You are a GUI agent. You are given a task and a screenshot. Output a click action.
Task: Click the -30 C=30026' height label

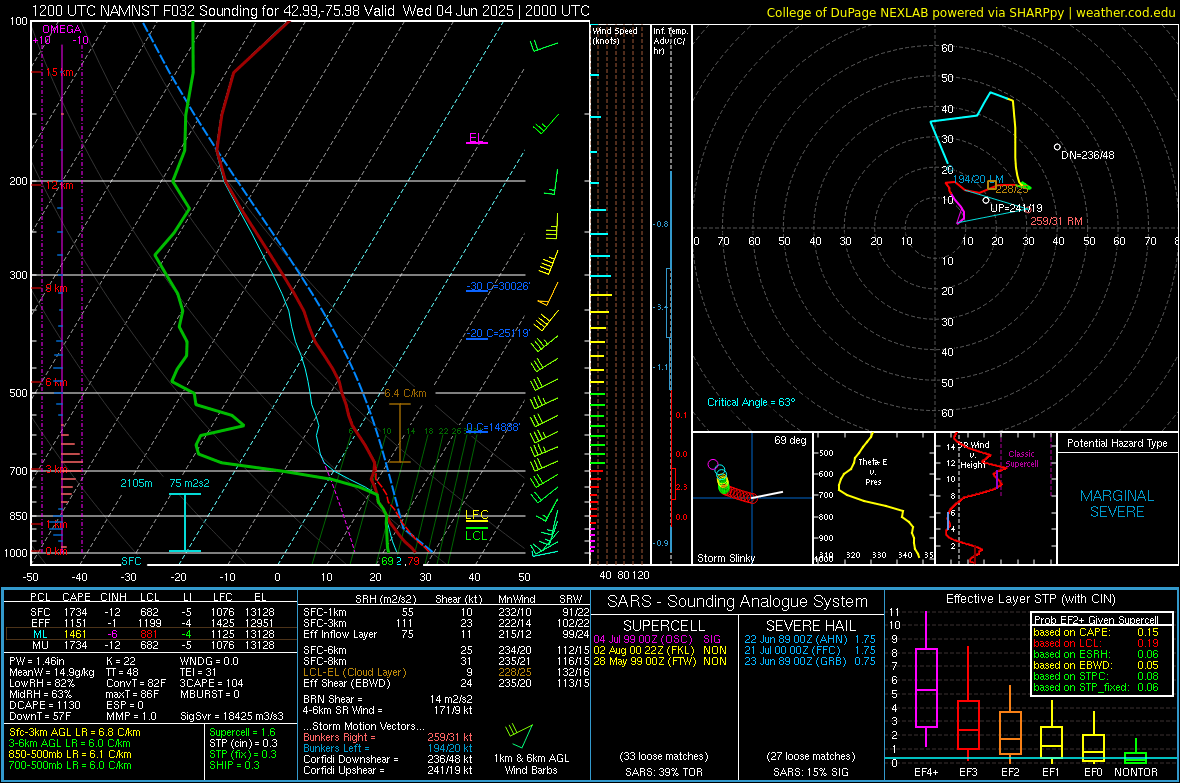click(498, 286)
